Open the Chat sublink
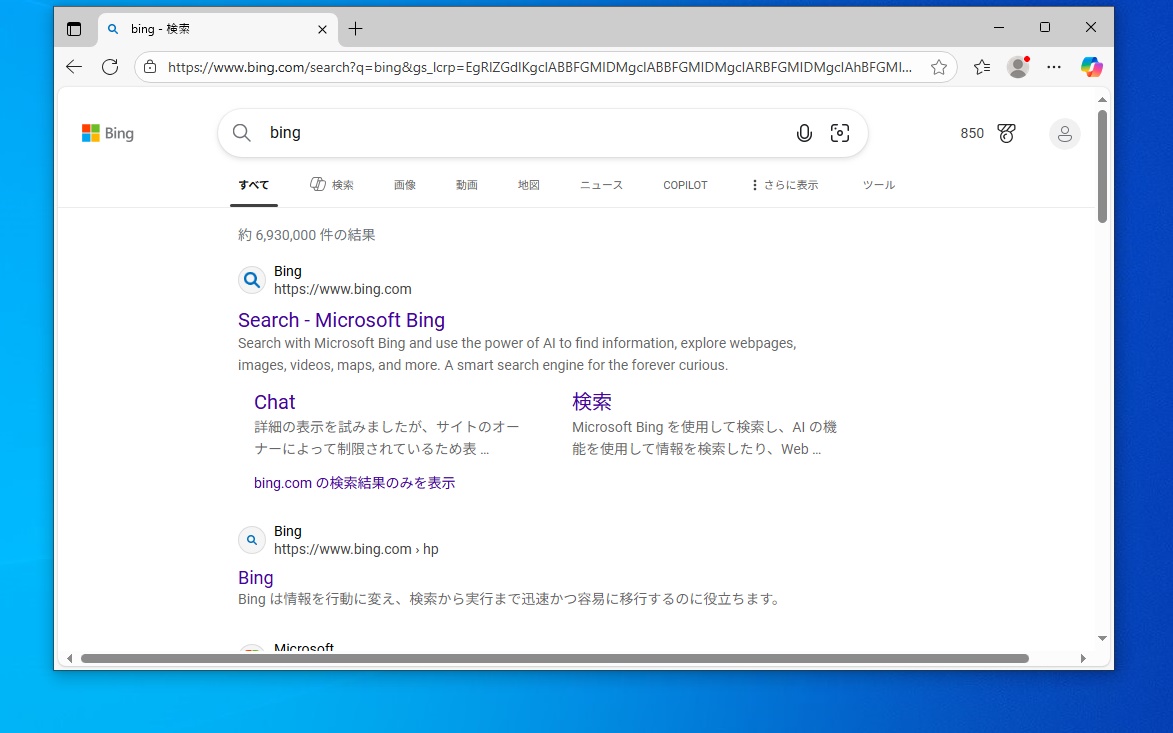Viewport: 1173px width, 733px height. click(x=275, y=402)
